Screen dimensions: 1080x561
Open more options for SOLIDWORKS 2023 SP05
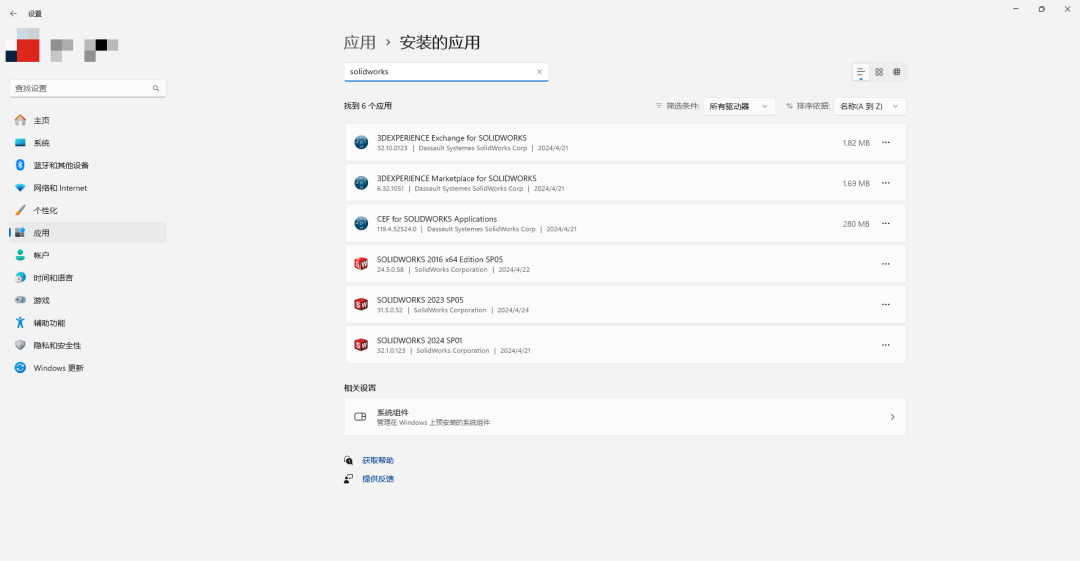point(886,305)
